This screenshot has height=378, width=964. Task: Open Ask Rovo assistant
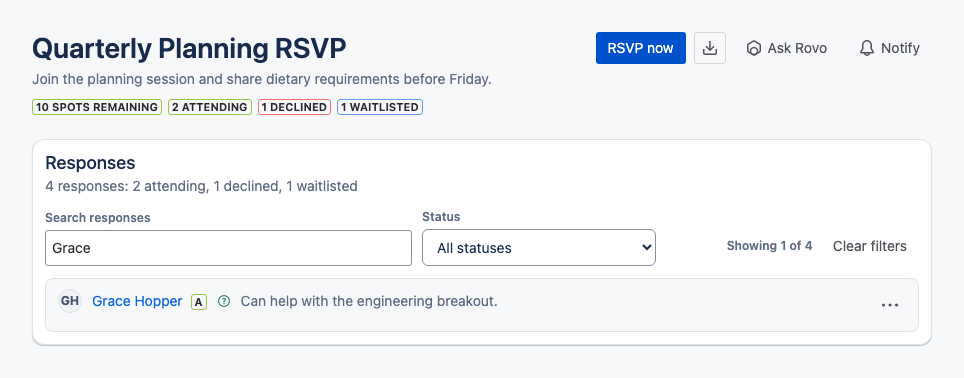click(x=786, y=48)
